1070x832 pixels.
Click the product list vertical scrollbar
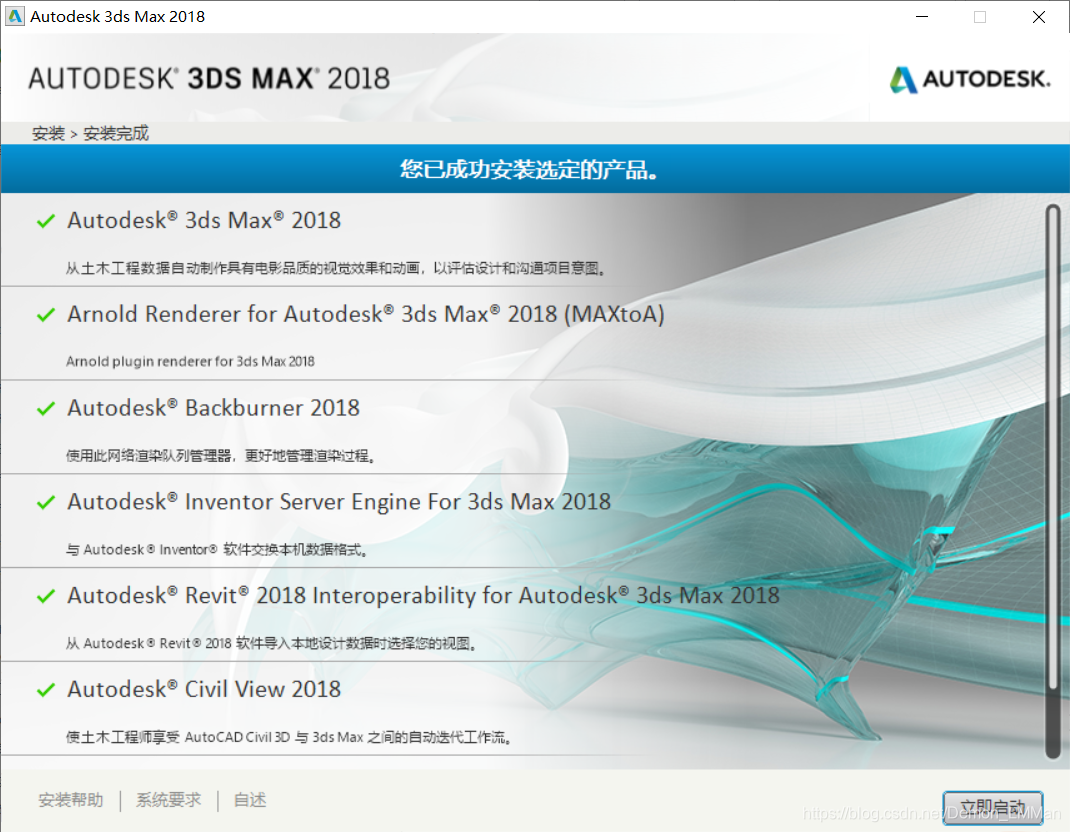pyautogui.click(x=1053, y=481)
